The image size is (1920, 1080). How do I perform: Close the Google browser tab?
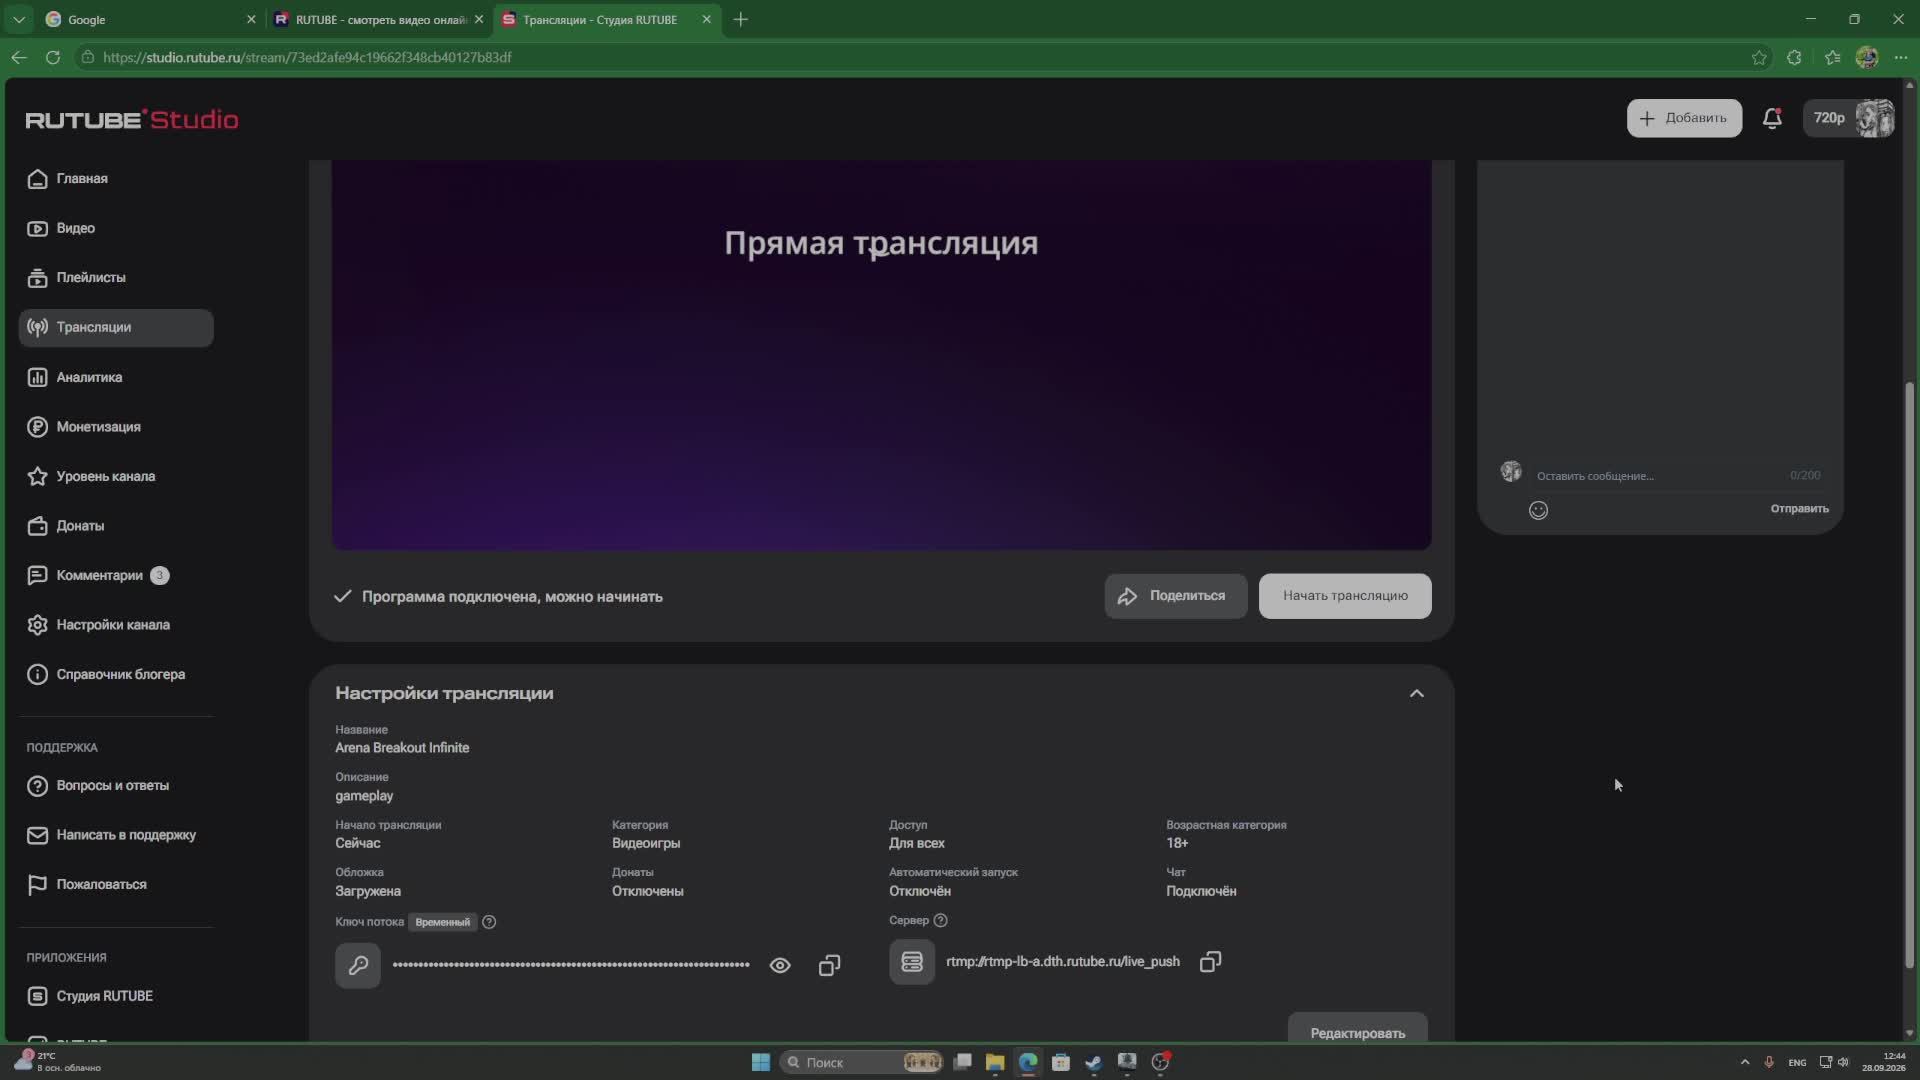tap(251, 19)
